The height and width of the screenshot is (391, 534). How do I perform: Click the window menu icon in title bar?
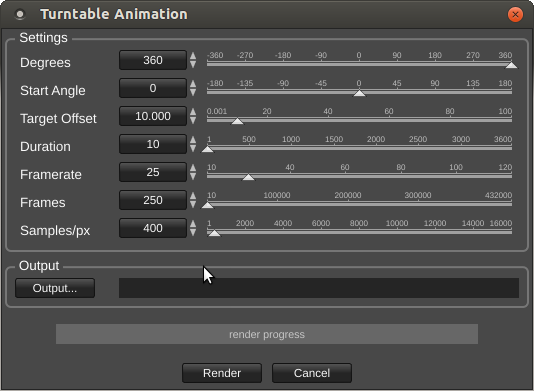pos(20,14)
